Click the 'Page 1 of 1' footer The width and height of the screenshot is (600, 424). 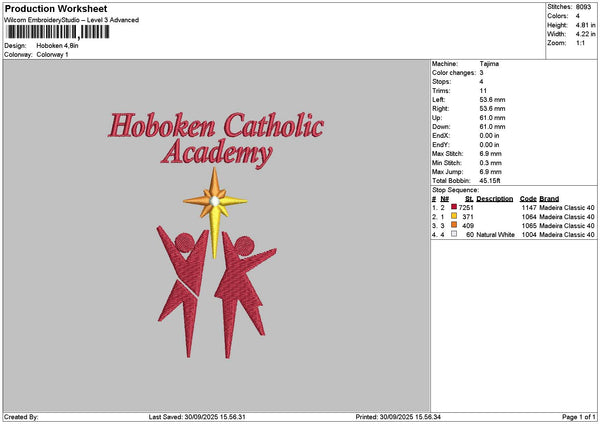[x=579, y=417]
